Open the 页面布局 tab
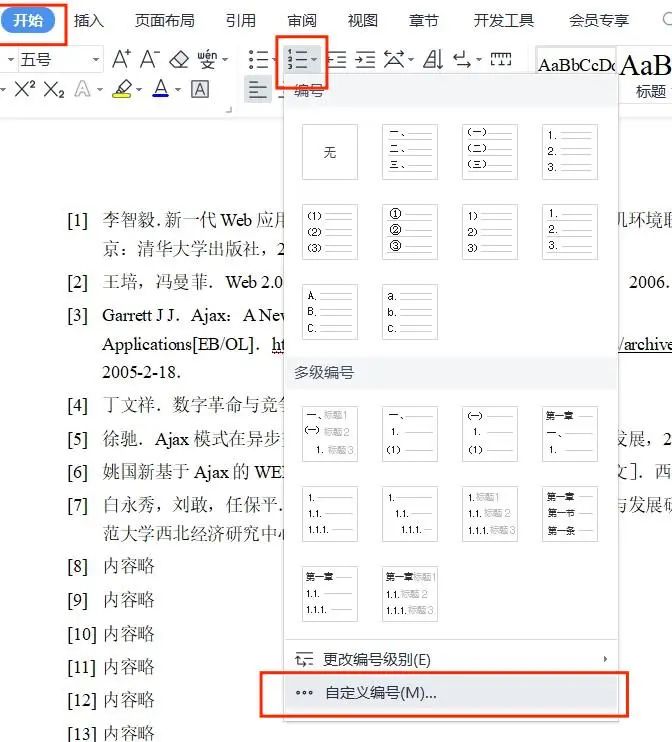Screen dimensions: 672x742 pos(165,21)
